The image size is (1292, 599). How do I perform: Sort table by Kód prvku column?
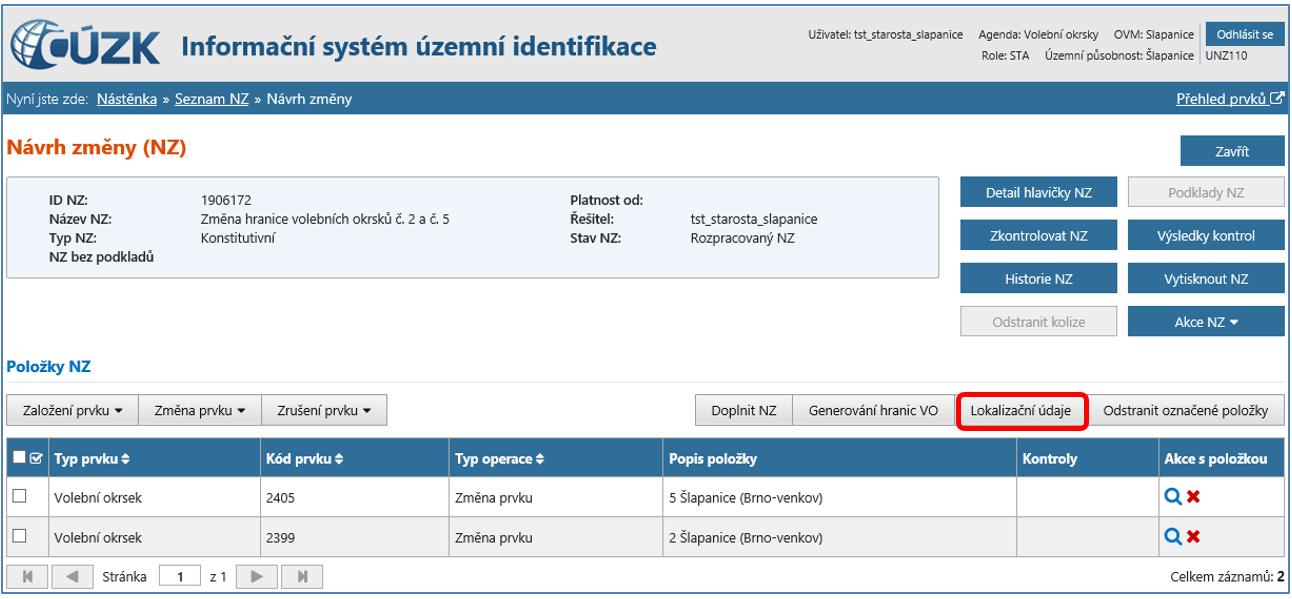tap(306, 459)
